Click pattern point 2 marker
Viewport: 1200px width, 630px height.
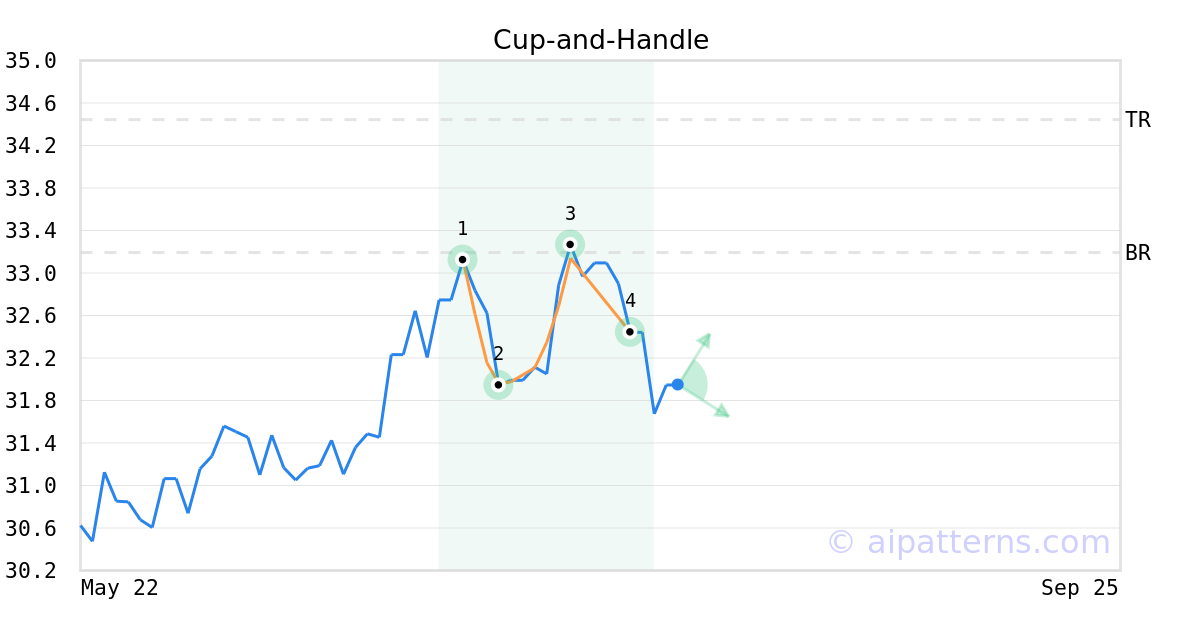click(x=498, y=384)
